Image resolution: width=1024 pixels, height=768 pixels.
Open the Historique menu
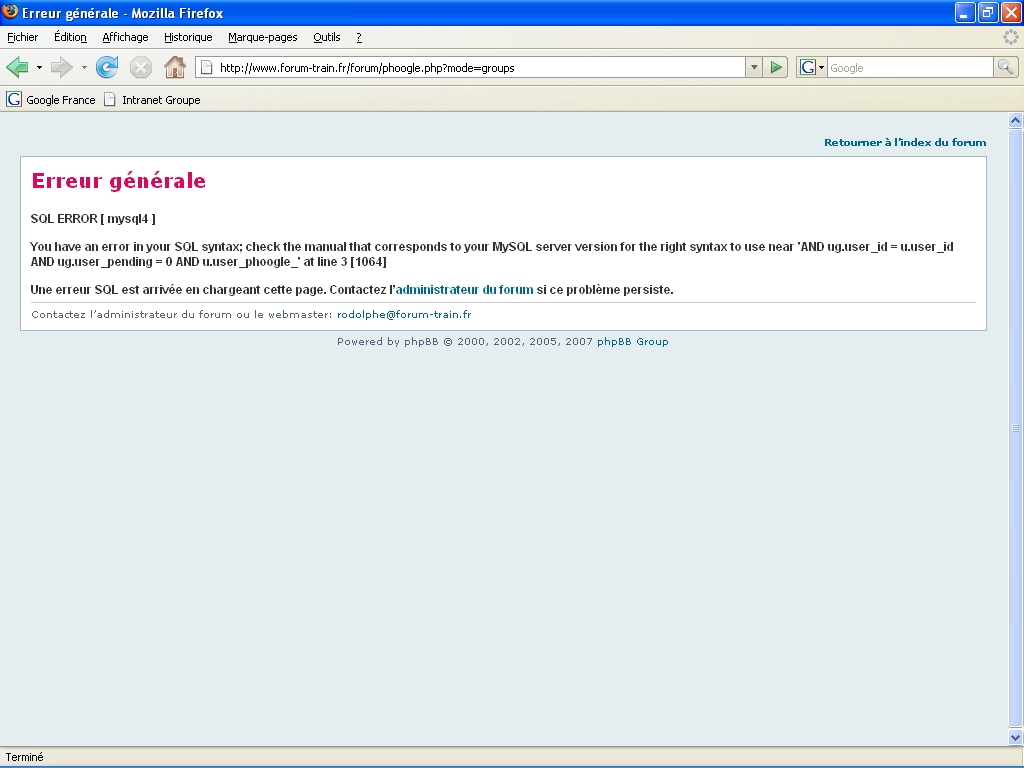click(188, 37)
